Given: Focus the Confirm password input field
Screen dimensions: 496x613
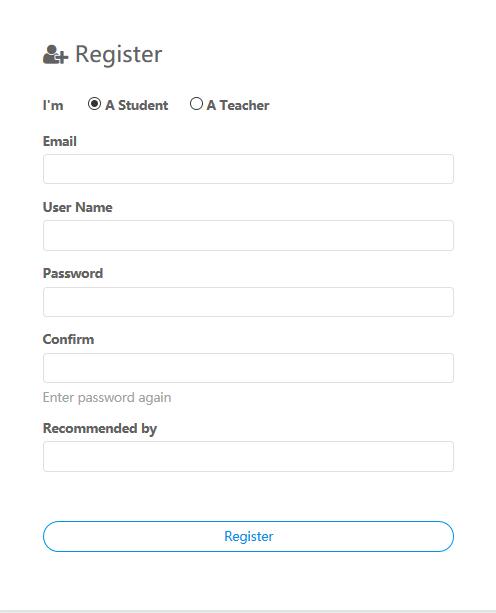Looking at the screenshot, I should (x=248, y=368).
